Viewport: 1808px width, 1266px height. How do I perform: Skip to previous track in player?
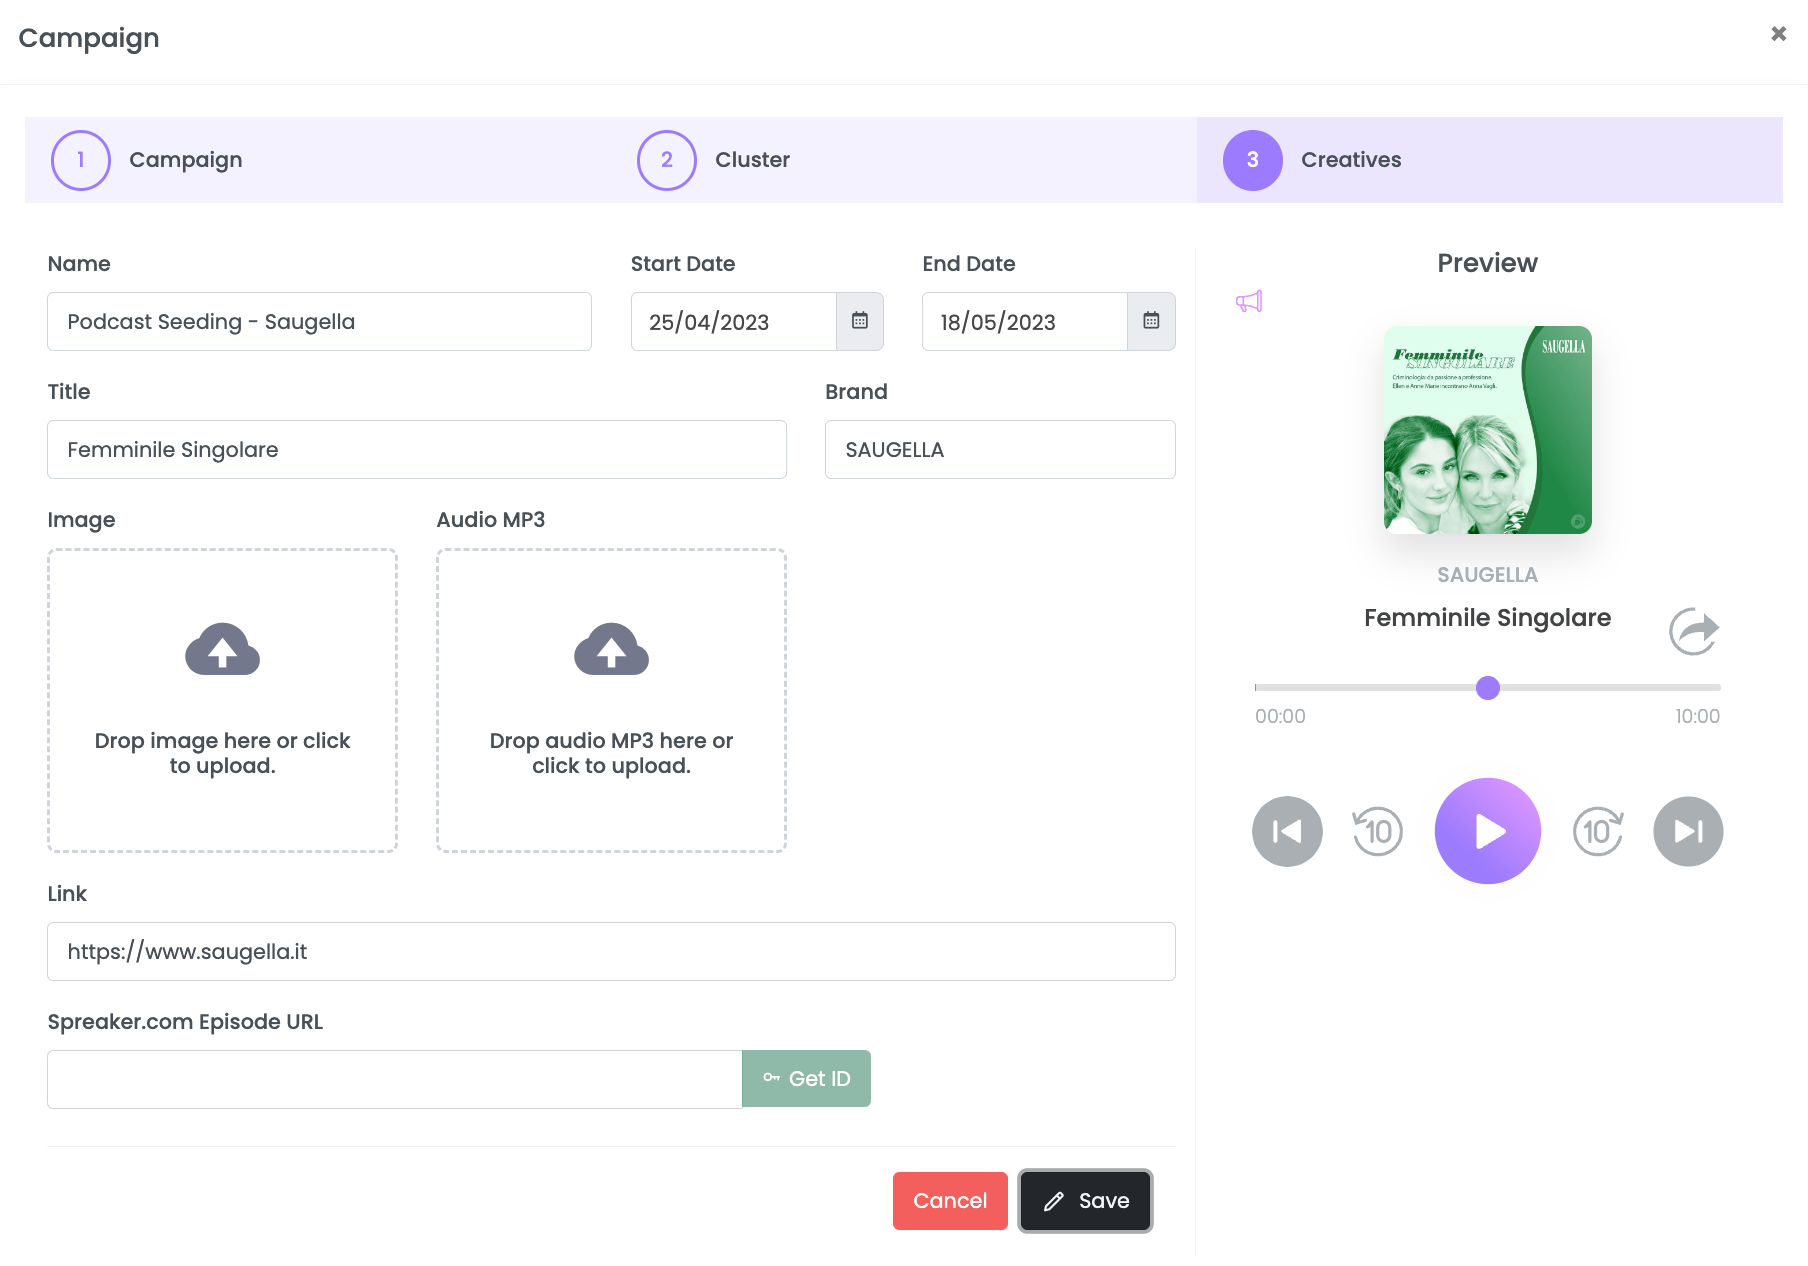click(1287, 831)
